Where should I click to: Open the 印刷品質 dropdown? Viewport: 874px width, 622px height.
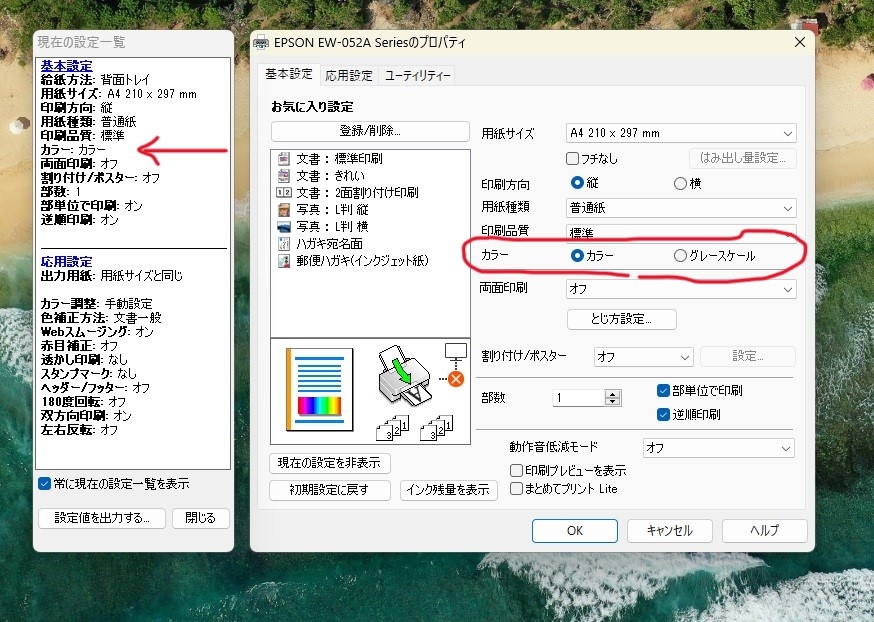click(x=681, y=232)
